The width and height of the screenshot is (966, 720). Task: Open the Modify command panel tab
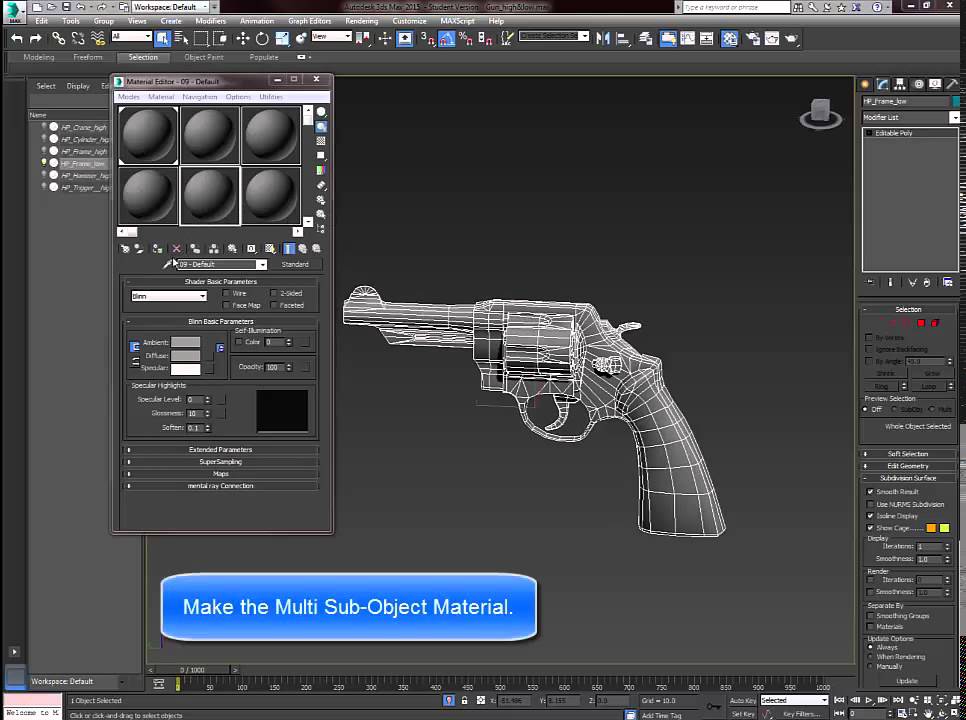click(x=883, y=84)
